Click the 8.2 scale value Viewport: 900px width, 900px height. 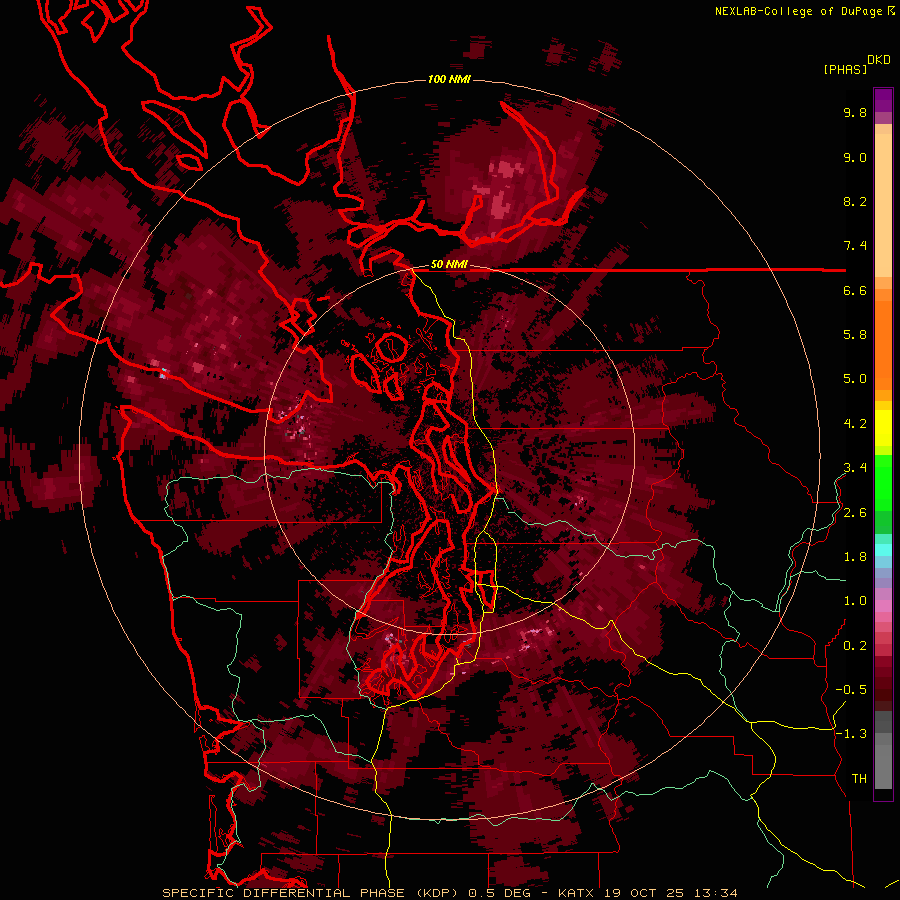[x=855, y=201]
